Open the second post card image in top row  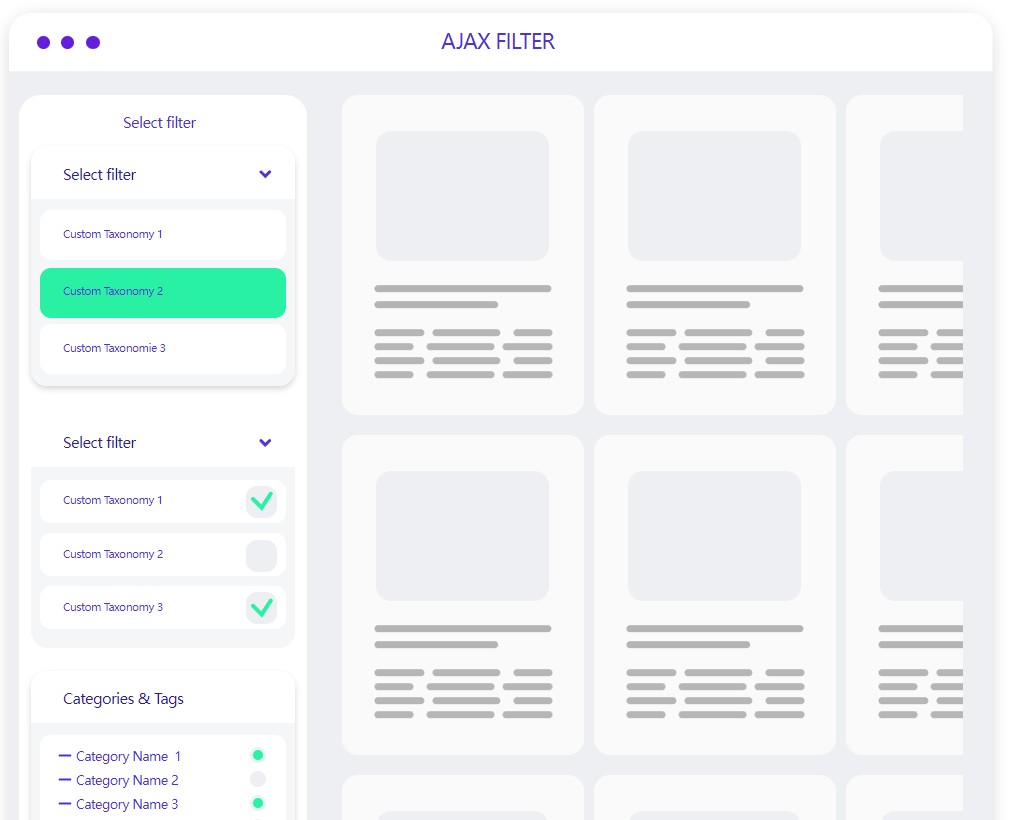[x=714, y=196]
